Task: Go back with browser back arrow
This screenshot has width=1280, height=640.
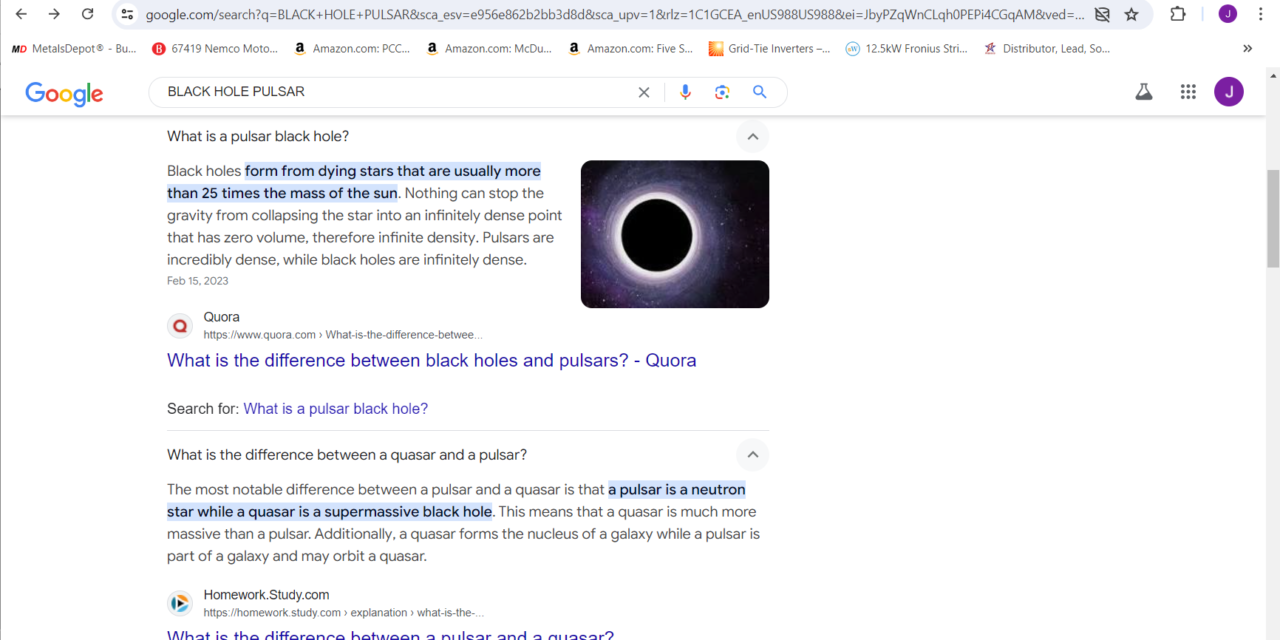Action: (21, 14)
